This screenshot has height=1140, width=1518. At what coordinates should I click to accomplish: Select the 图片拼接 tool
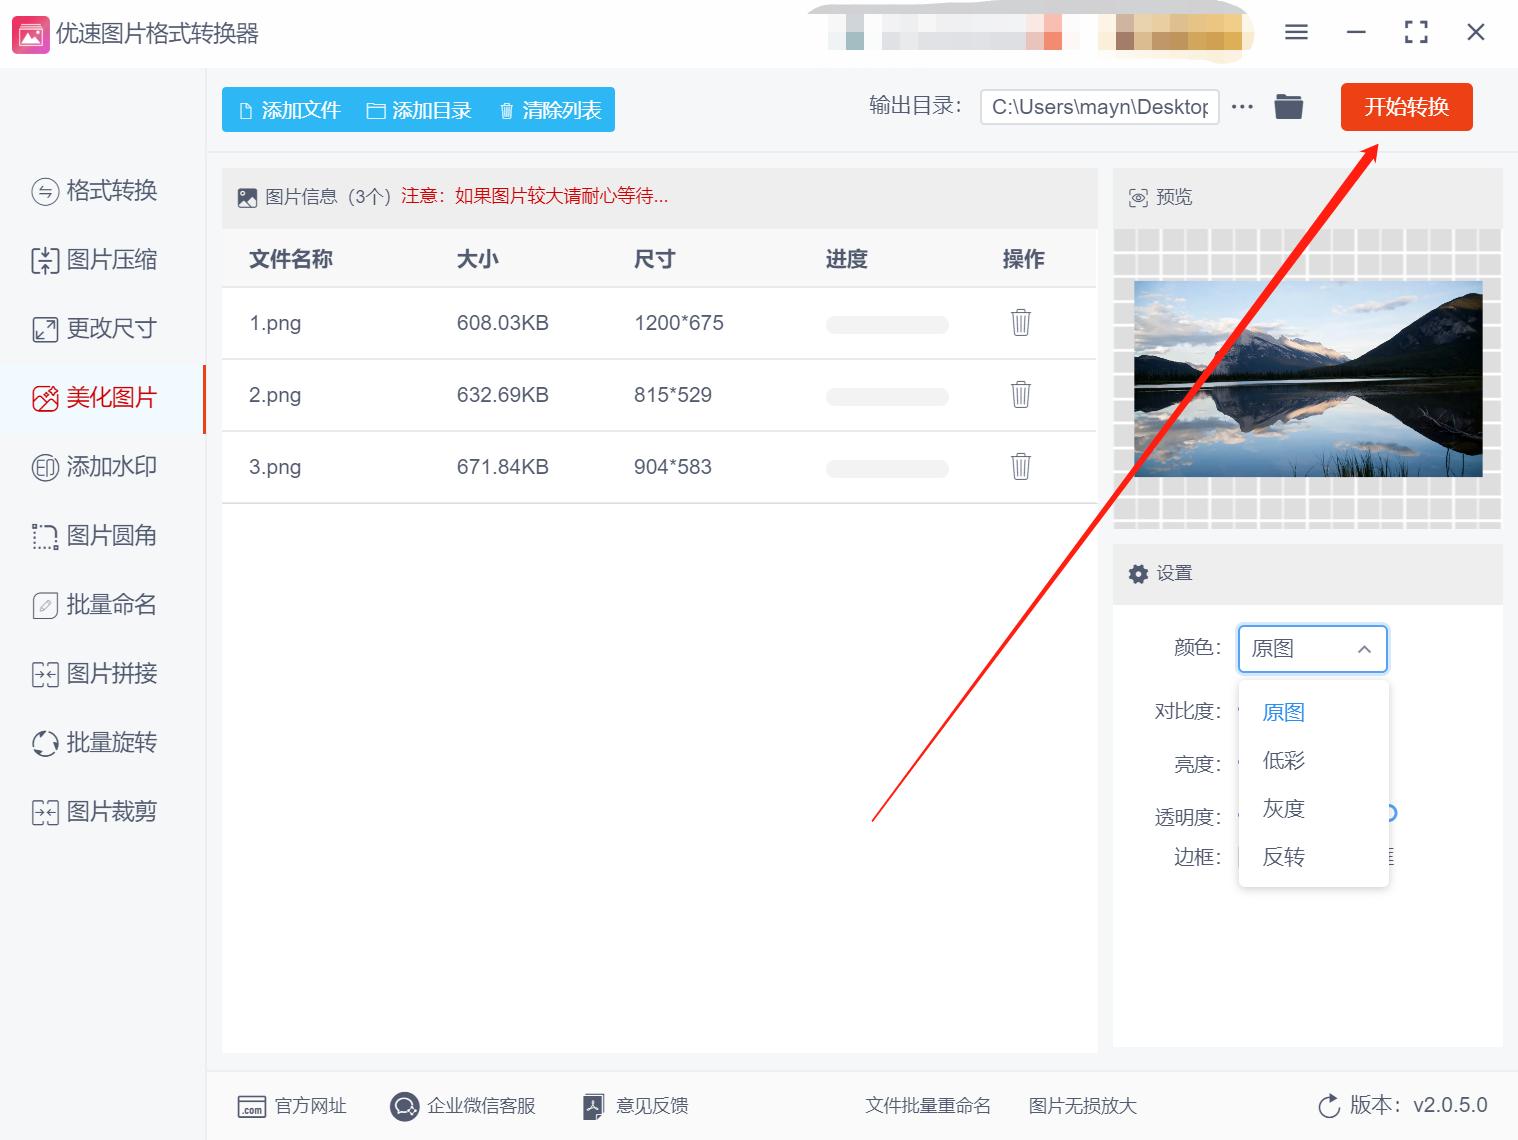coord(100,673)
